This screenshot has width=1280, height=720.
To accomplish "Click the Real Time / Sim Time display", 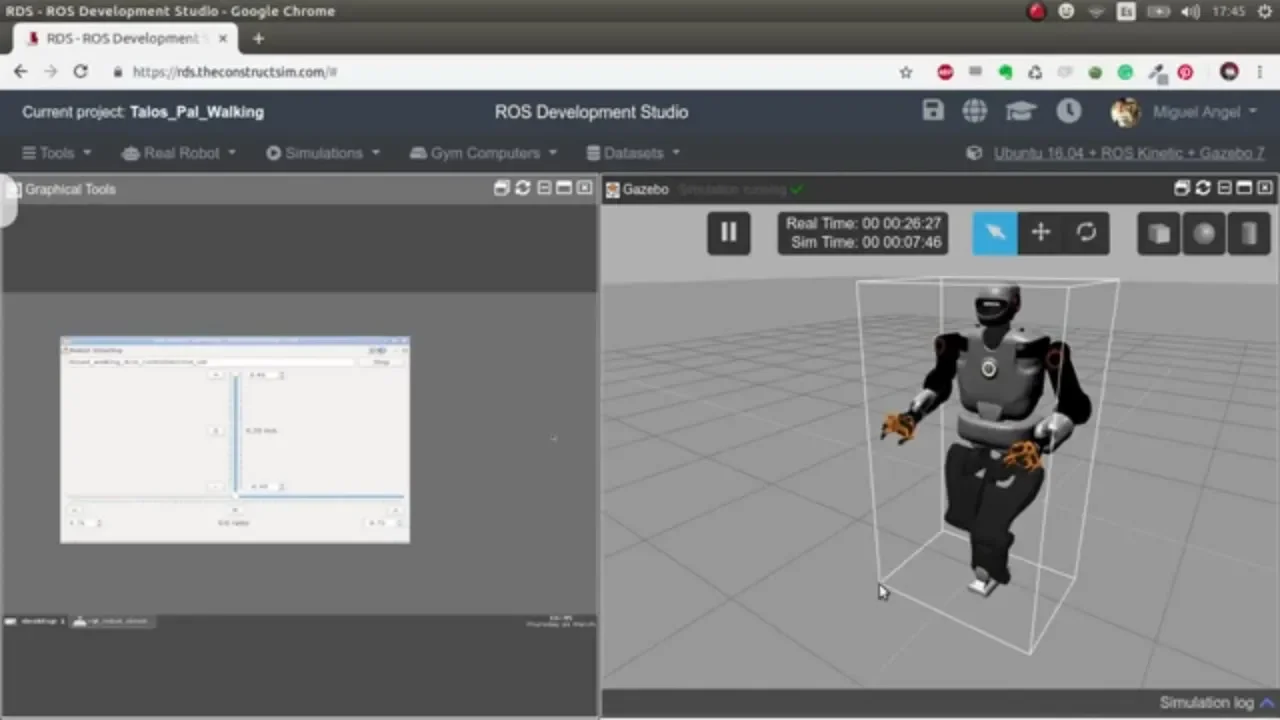I will [863, 233].
